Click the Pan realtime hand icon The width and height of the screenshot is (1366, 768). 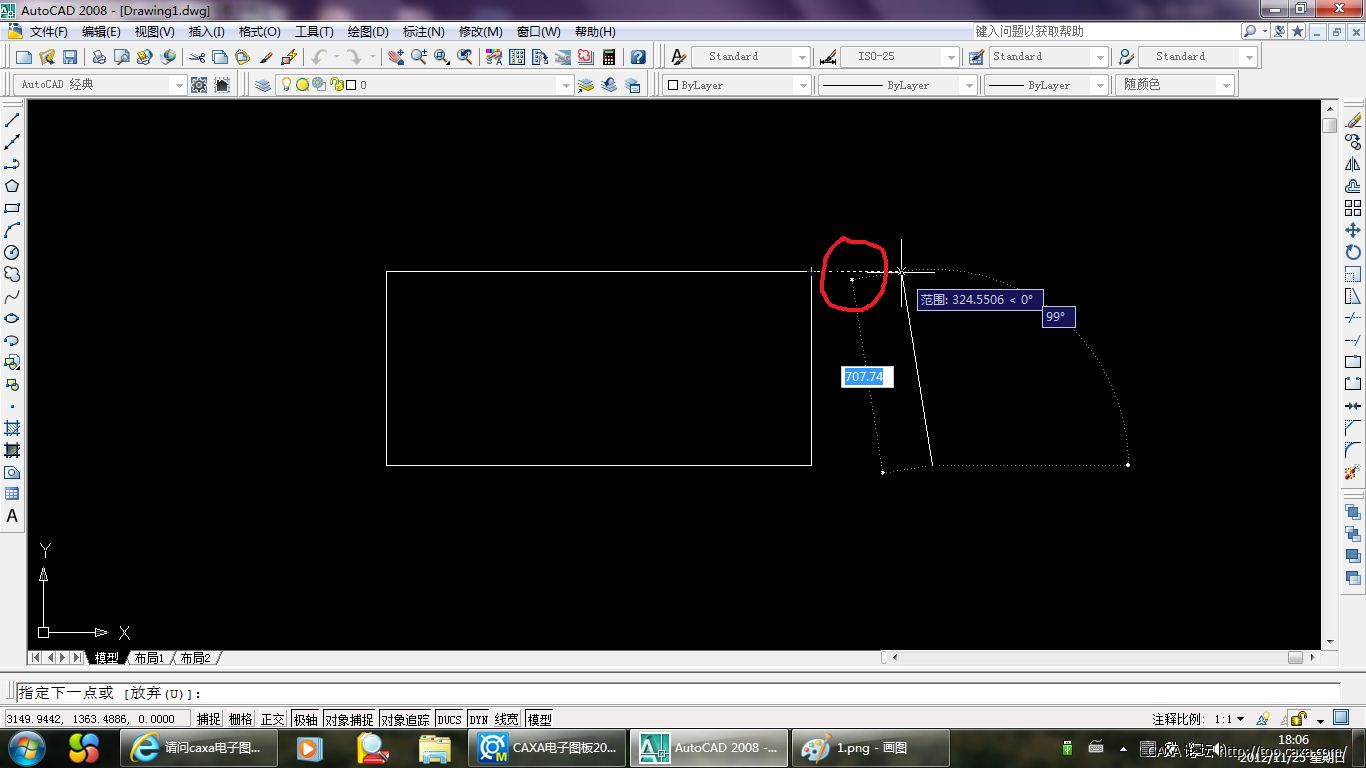point(396,57)
